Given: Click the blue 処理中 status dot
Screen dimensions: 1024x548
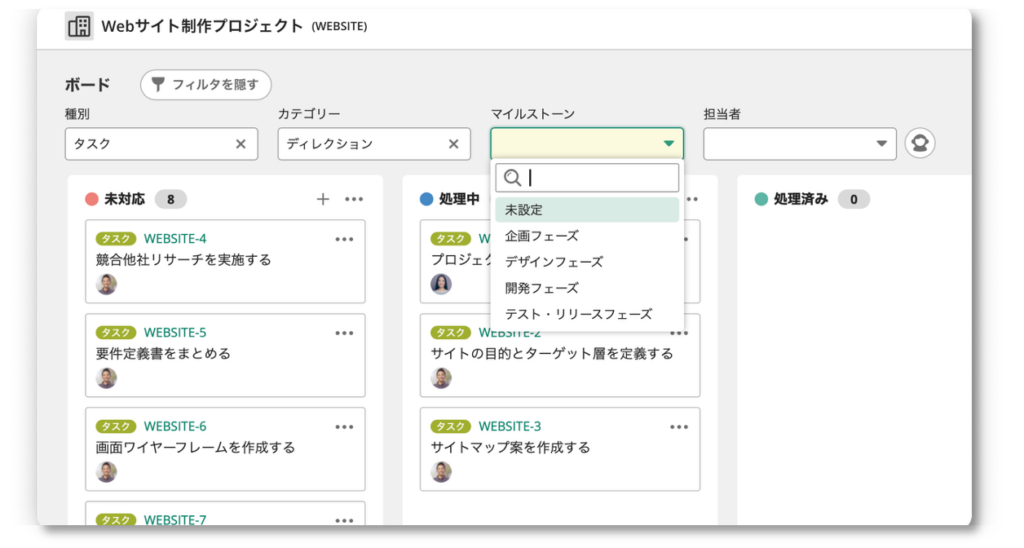Looking at the screenshot, I should coord(426,199).
